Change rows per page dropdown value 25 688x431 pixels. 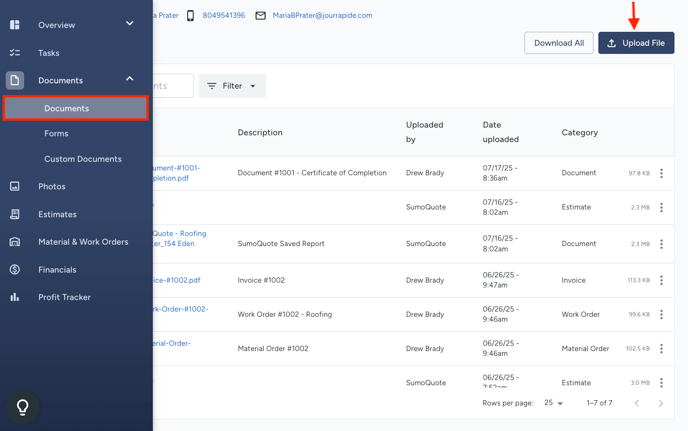[553, 403]
